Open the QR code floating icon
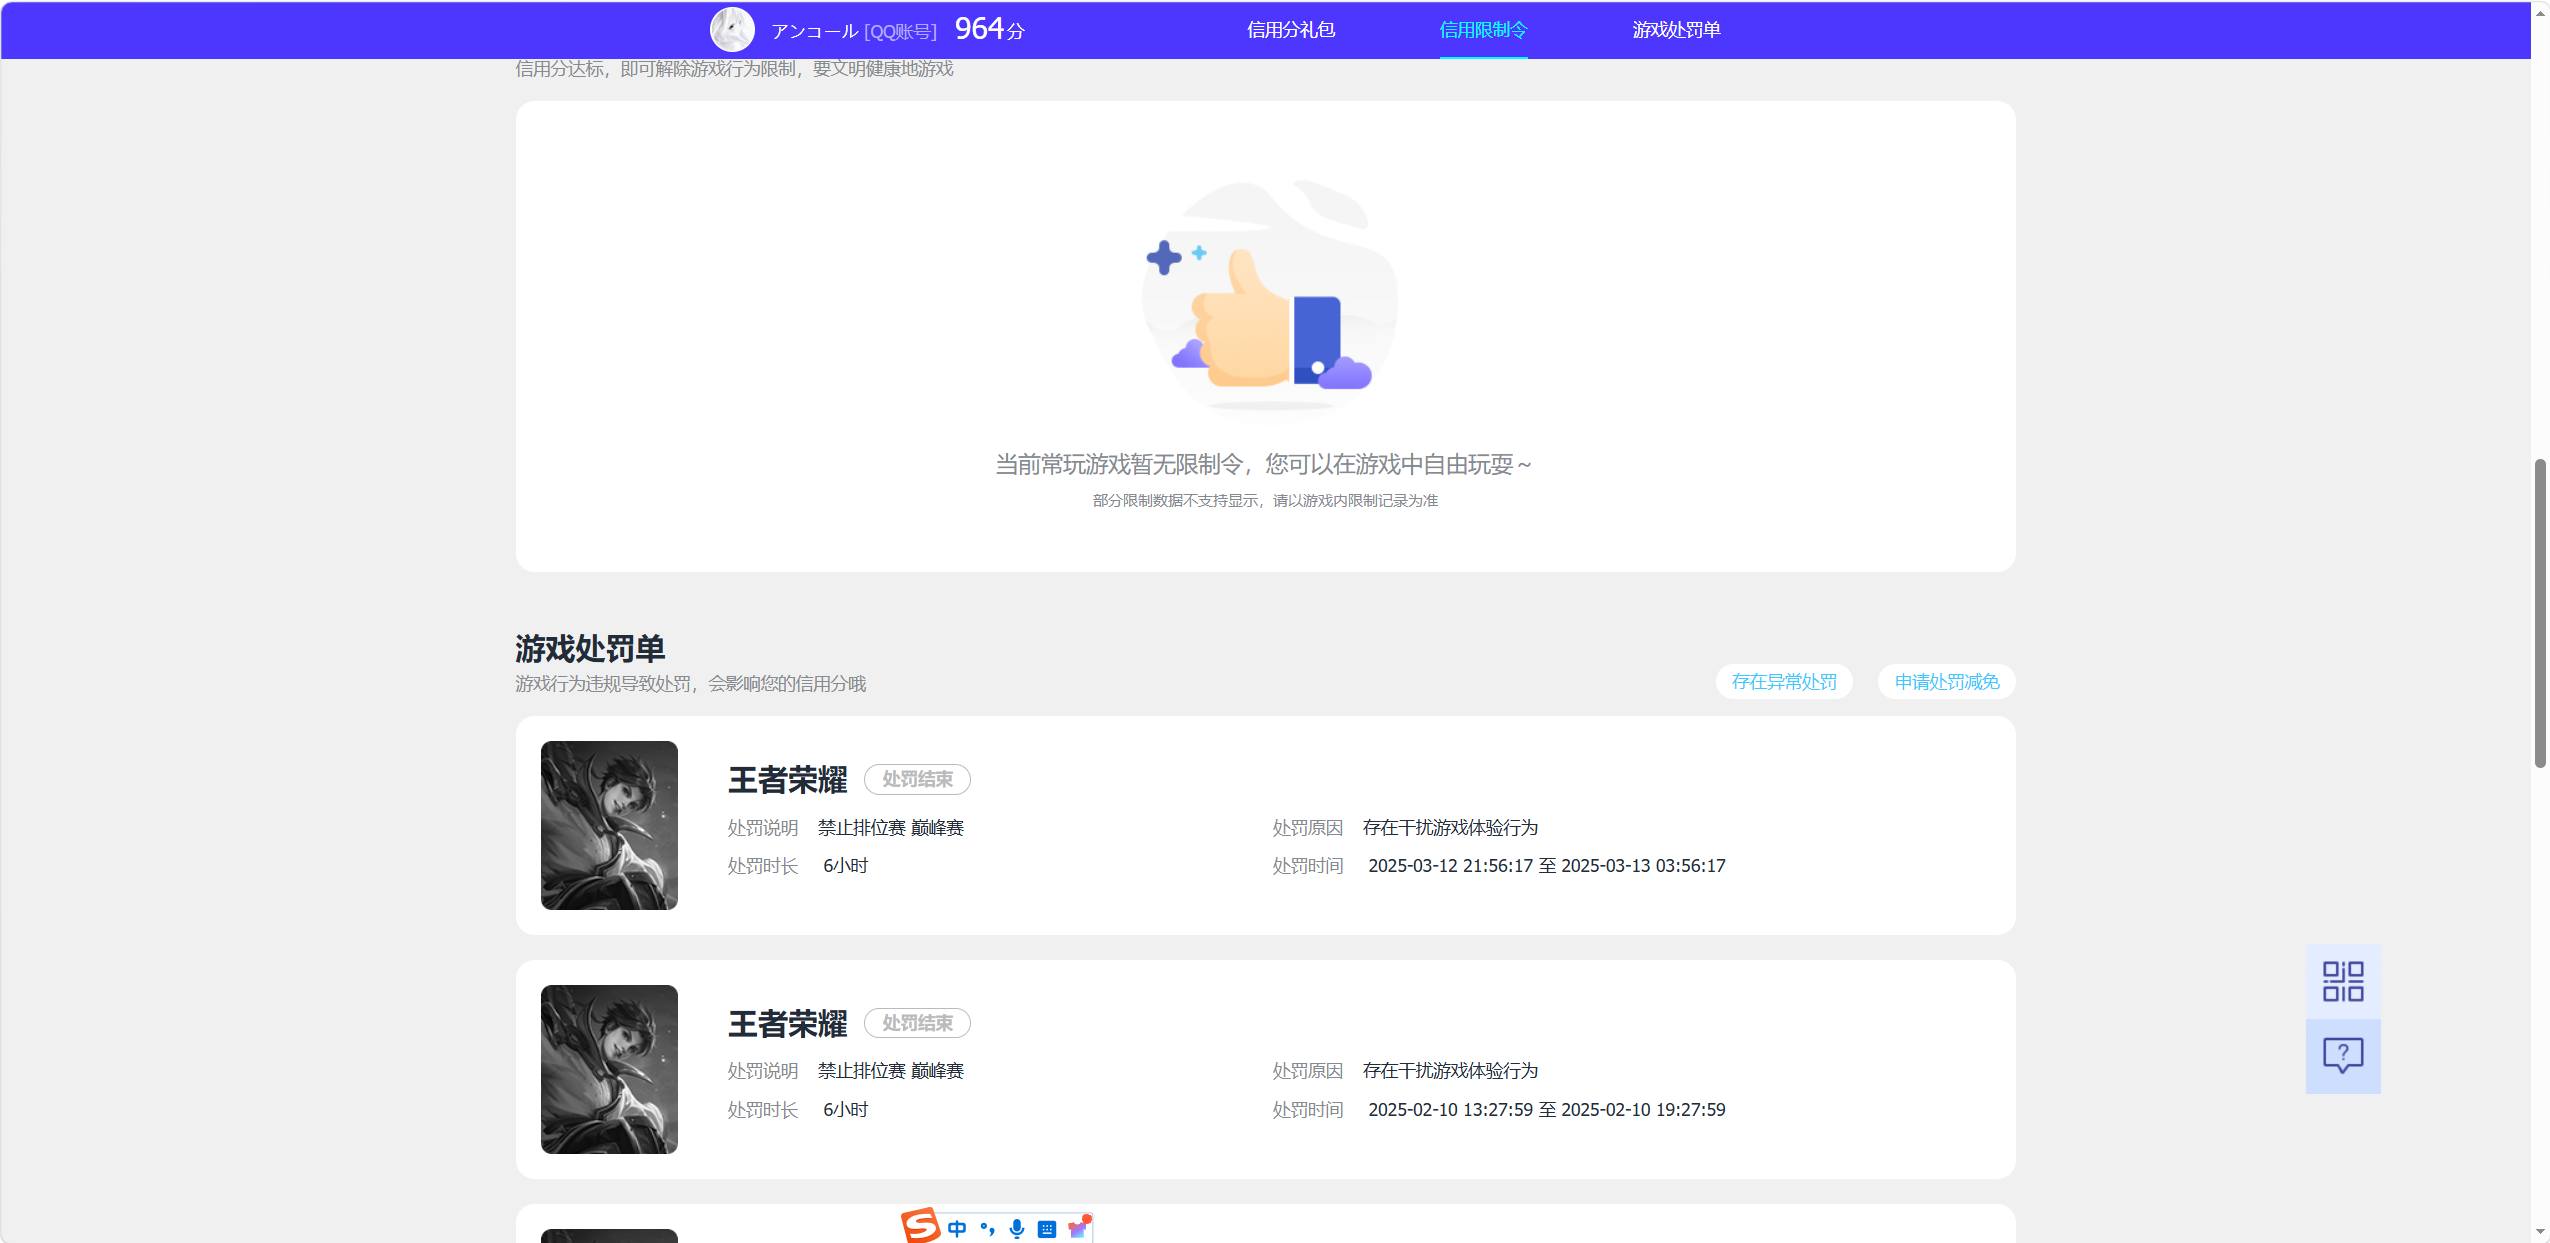Viewport: 2550px width, 1243px height. tap(2343, 981)
